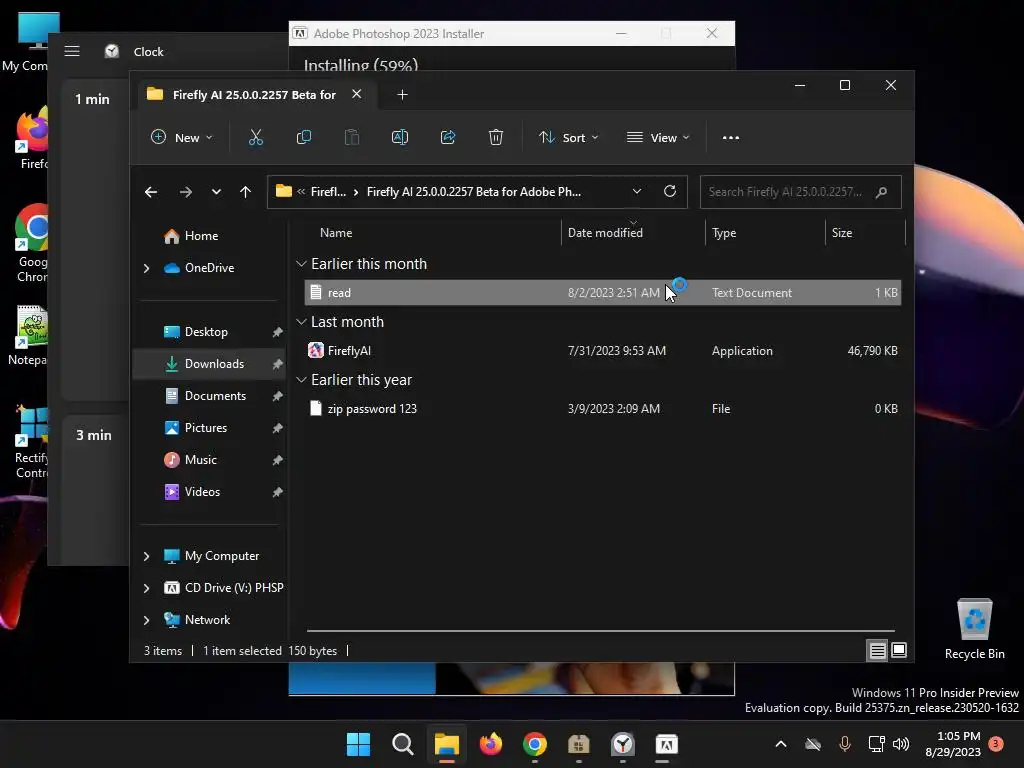Open the See more three-dots menu

pos(731,138)
